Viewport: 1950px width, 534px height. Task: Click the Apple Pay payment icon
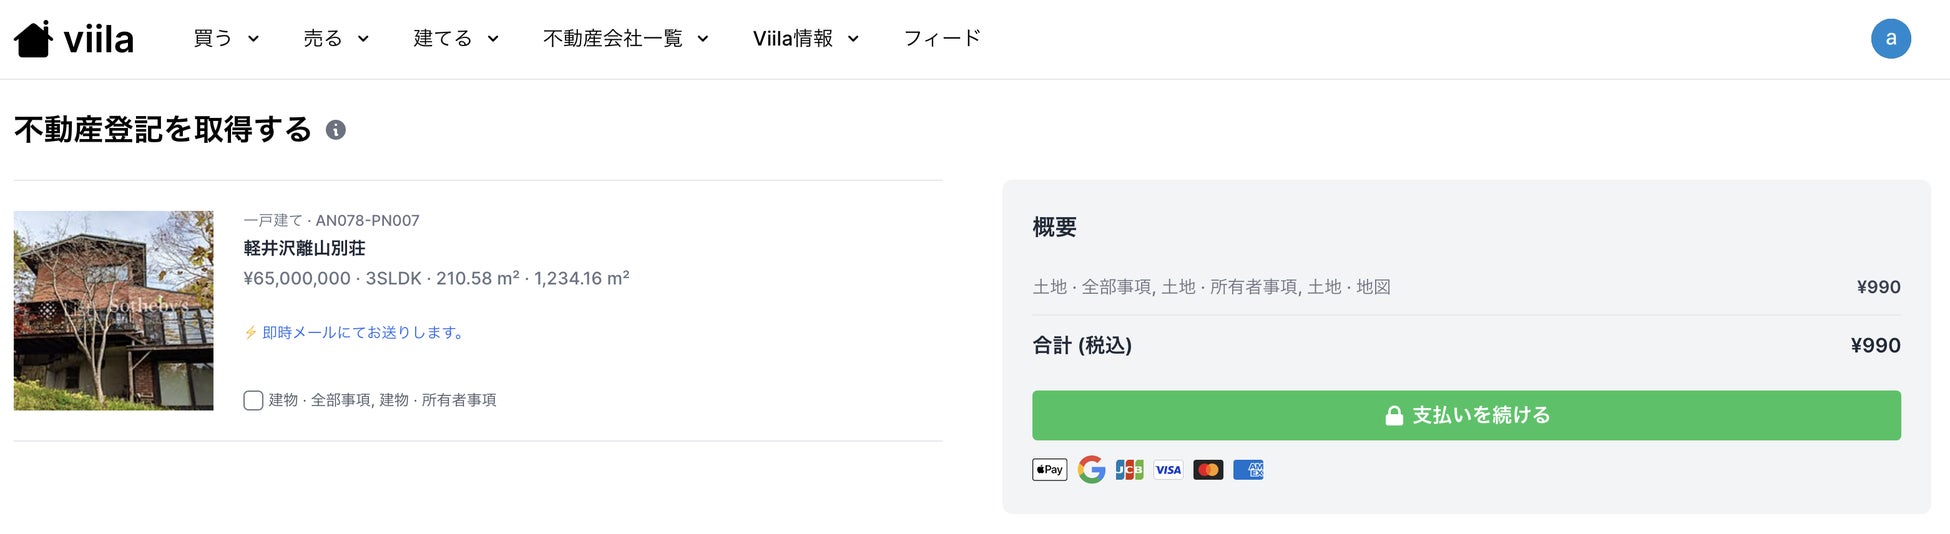pos(1049,470)
